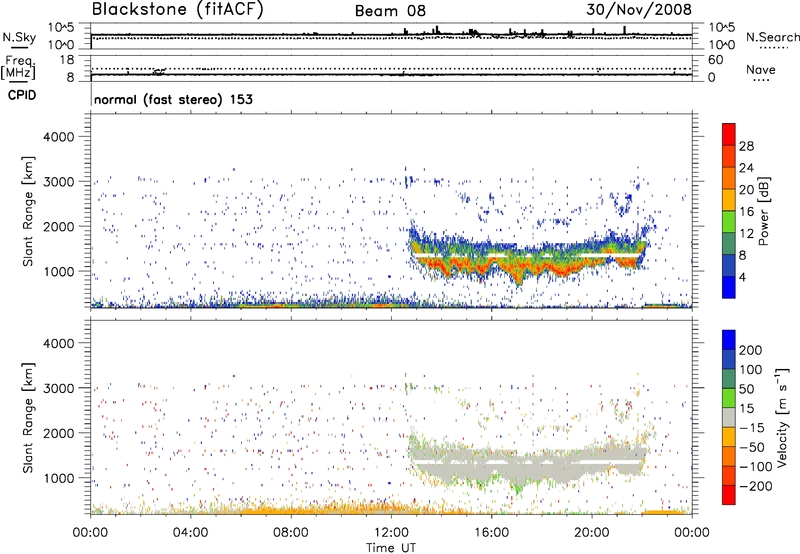Click the '12:00' time axis label
Viewport: 800px width, 554px height.
391,533
